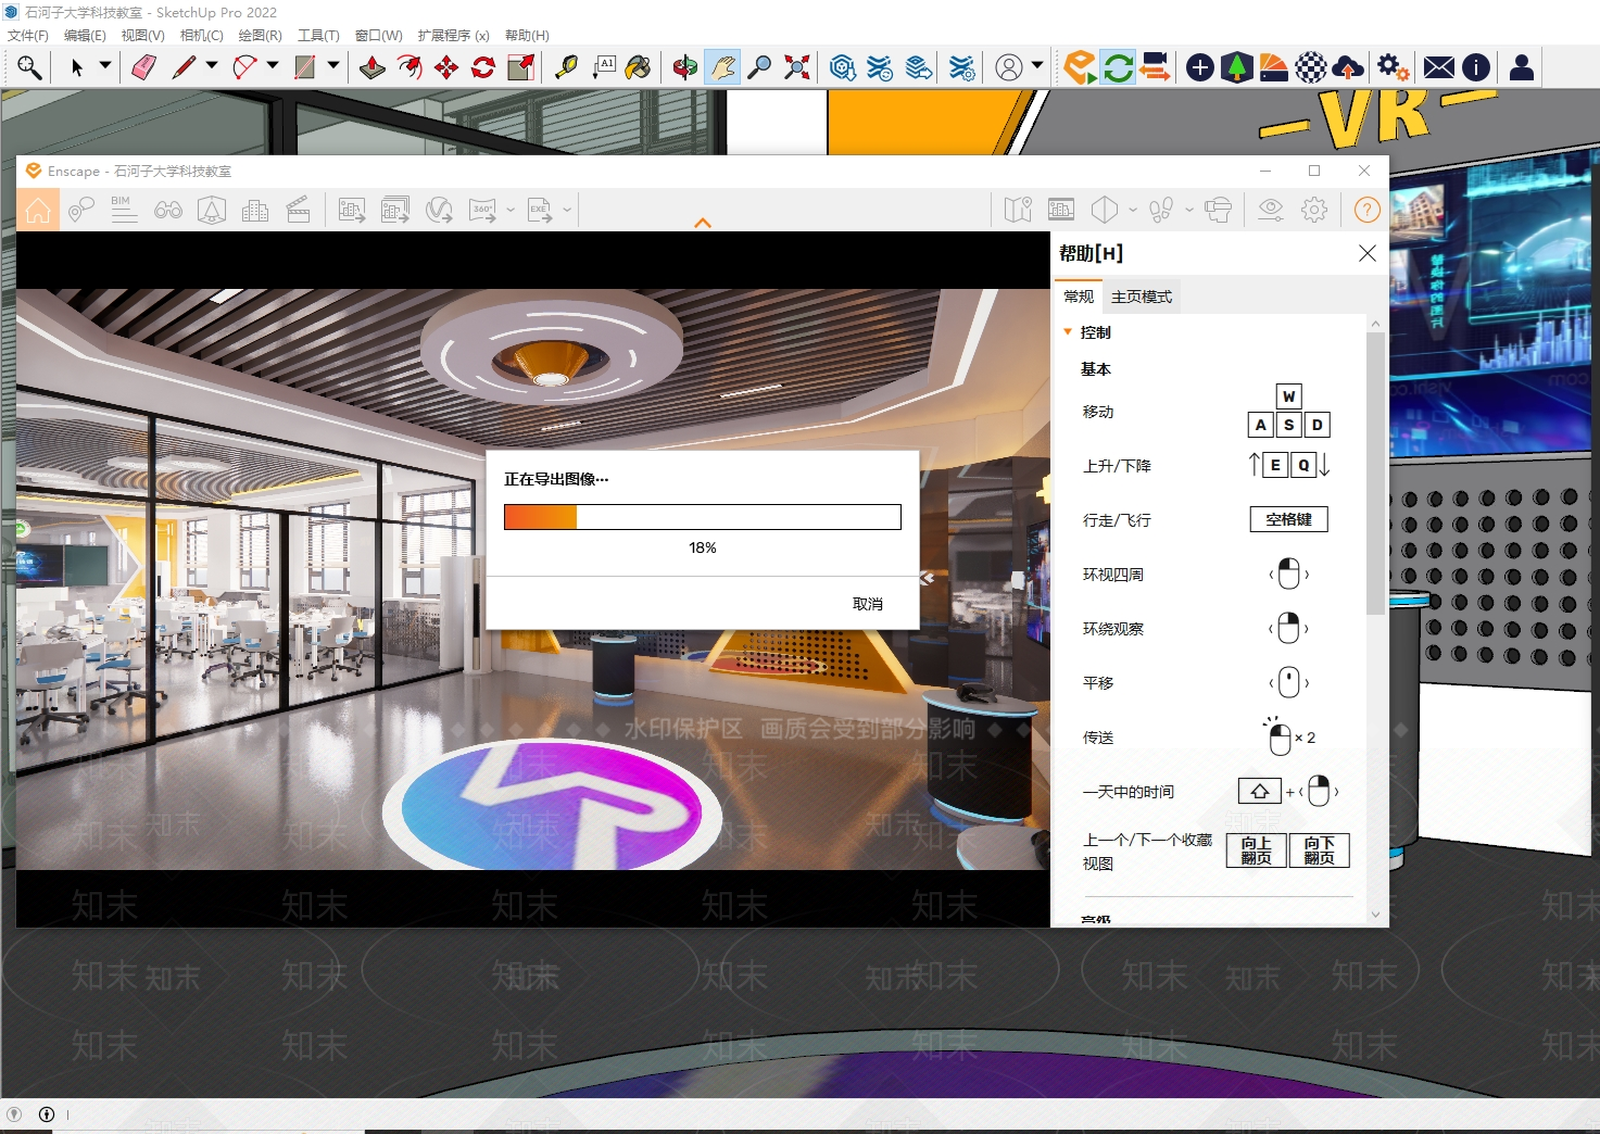Click Enscape Synchronize Views camera icon
The width and height of the screenshot is (1600, 1134).
tap(1155, 67)
